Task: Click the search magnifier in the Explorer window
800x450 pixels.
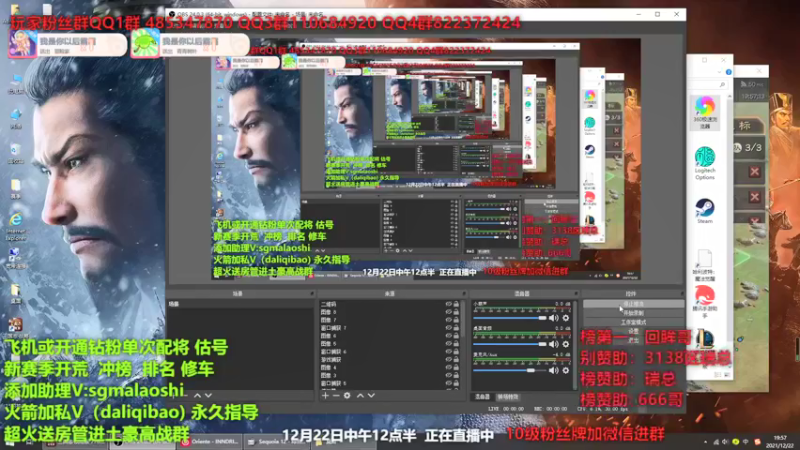Action: coord(722,85)
